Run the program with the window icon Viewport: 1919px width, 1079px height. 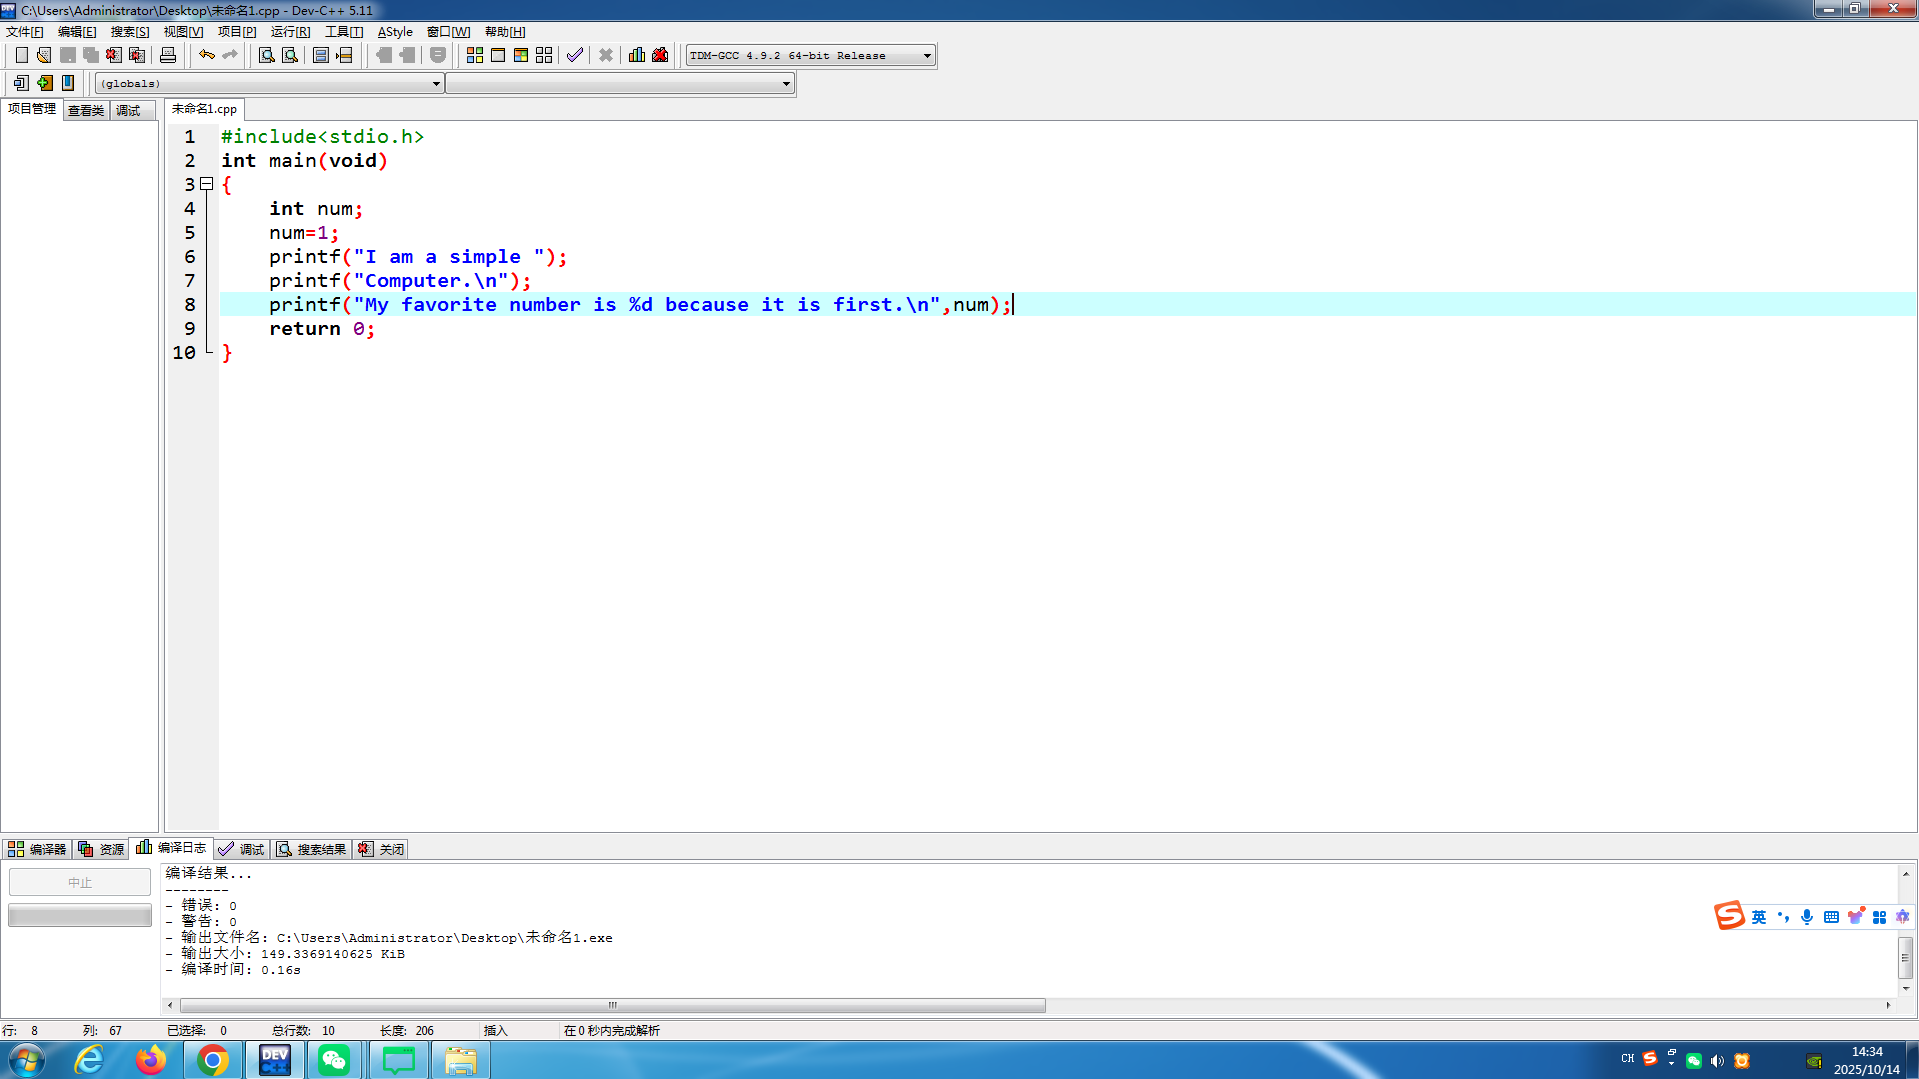(x=498, y=55)
